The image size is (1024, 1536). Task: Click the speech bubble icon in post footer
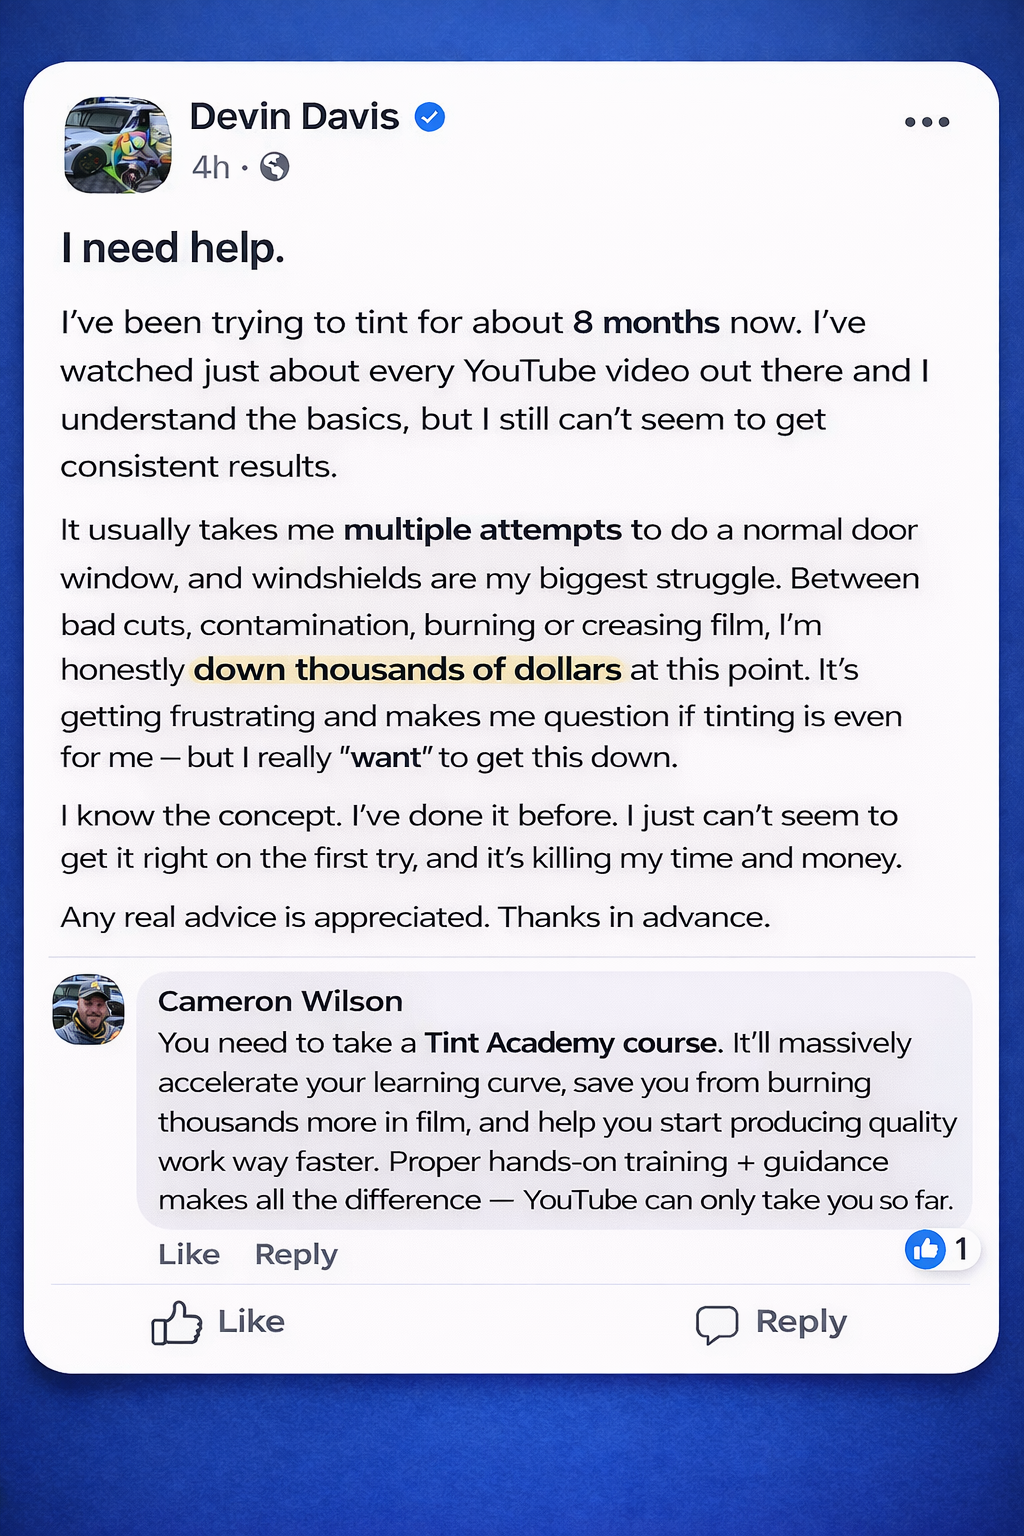click(716, 1324)
